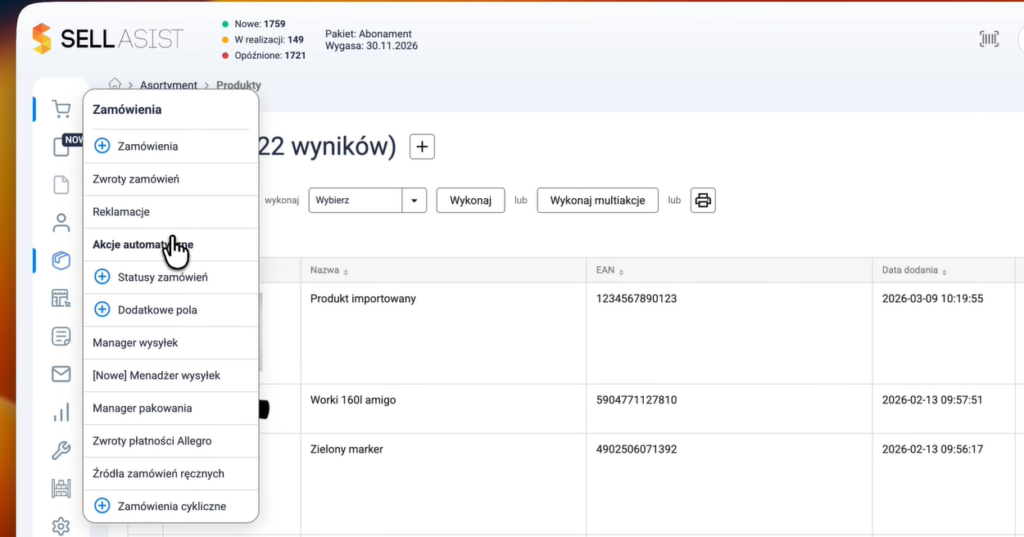The height and width of the screenshot is (537, 1024).
Task: Expand Dodatkowe pola plus icon
Action: pyautogui.click(x=101, y=310)
